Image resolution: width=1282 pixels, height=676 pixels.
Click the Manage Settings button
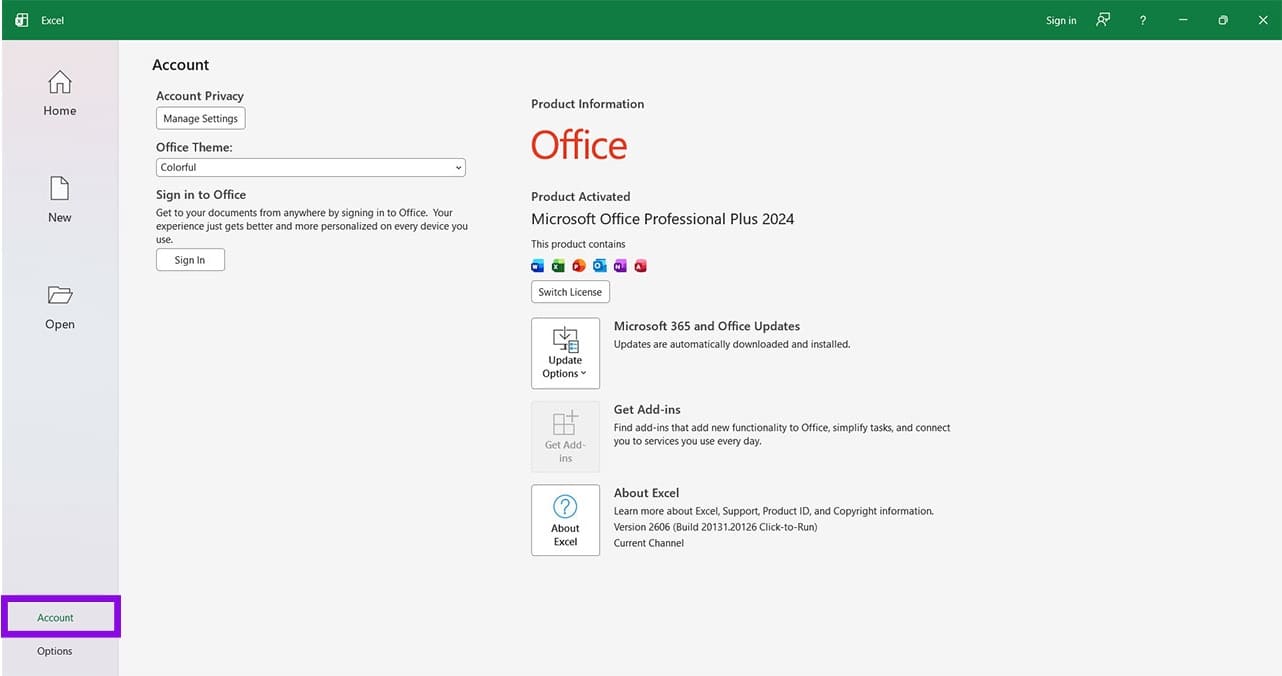[201, 118]
